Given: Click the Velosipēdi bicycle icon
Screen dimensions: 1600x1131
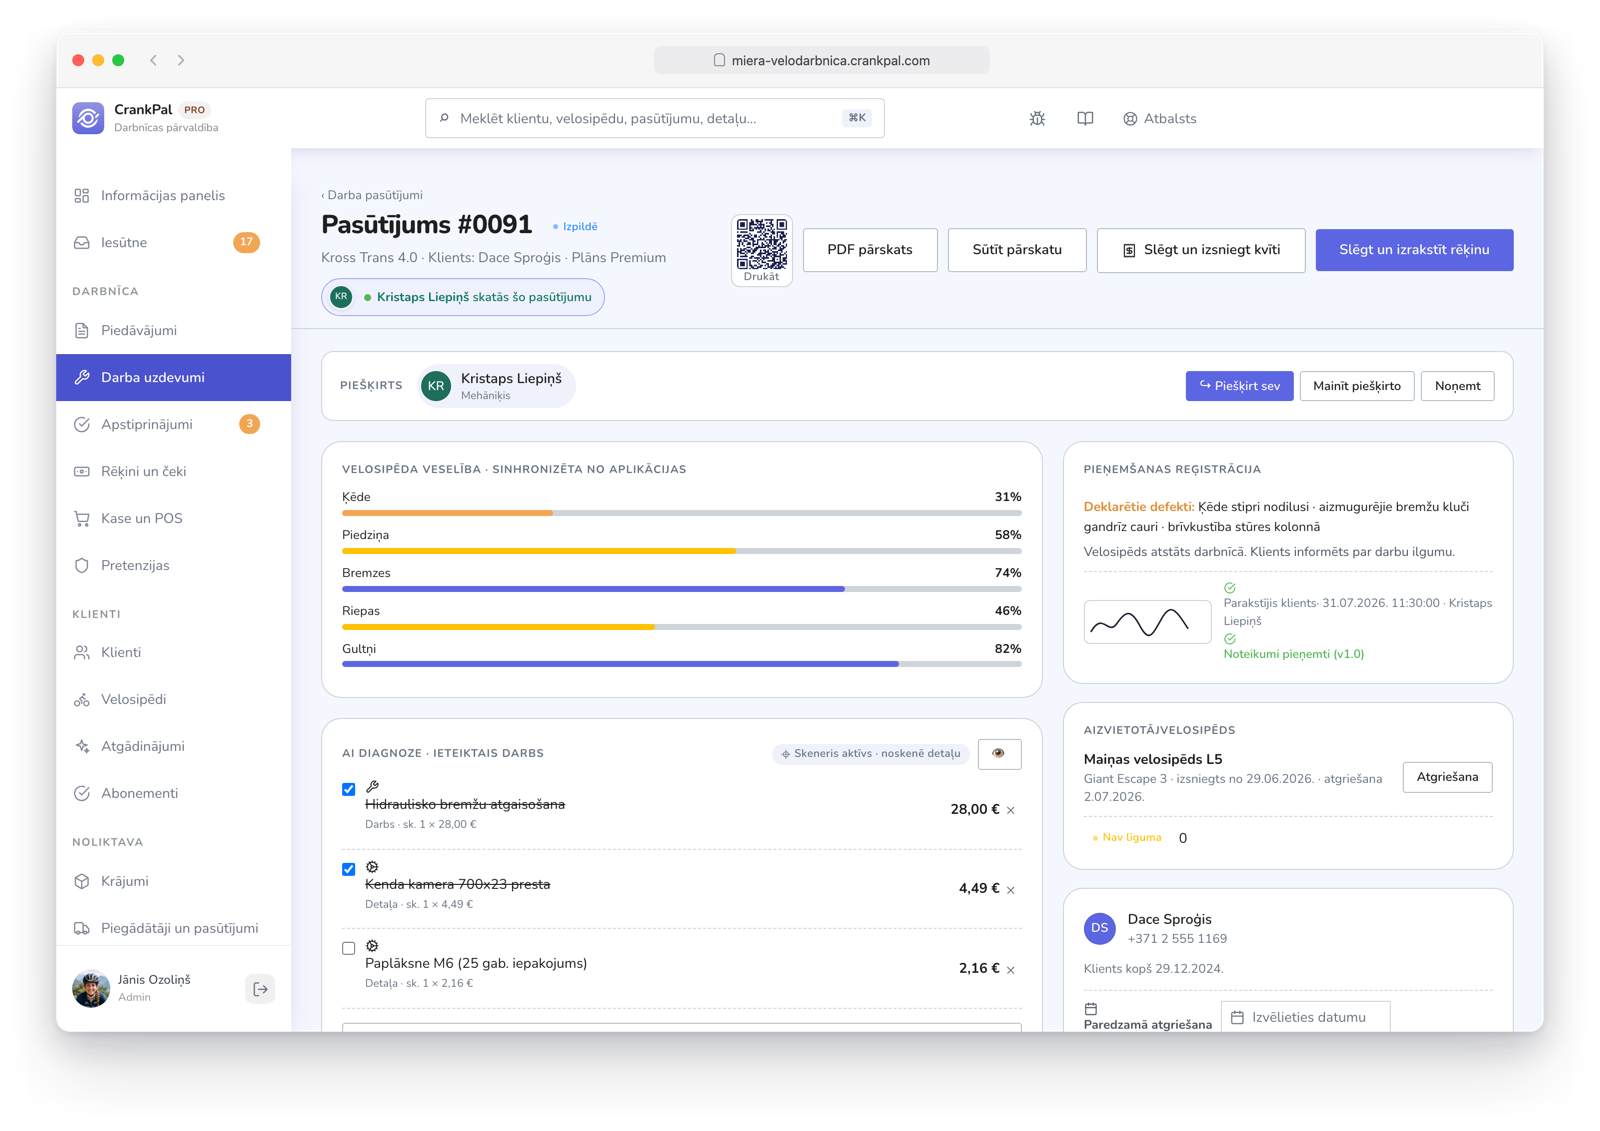Looking at the screenshot, I should coord(82,699).
